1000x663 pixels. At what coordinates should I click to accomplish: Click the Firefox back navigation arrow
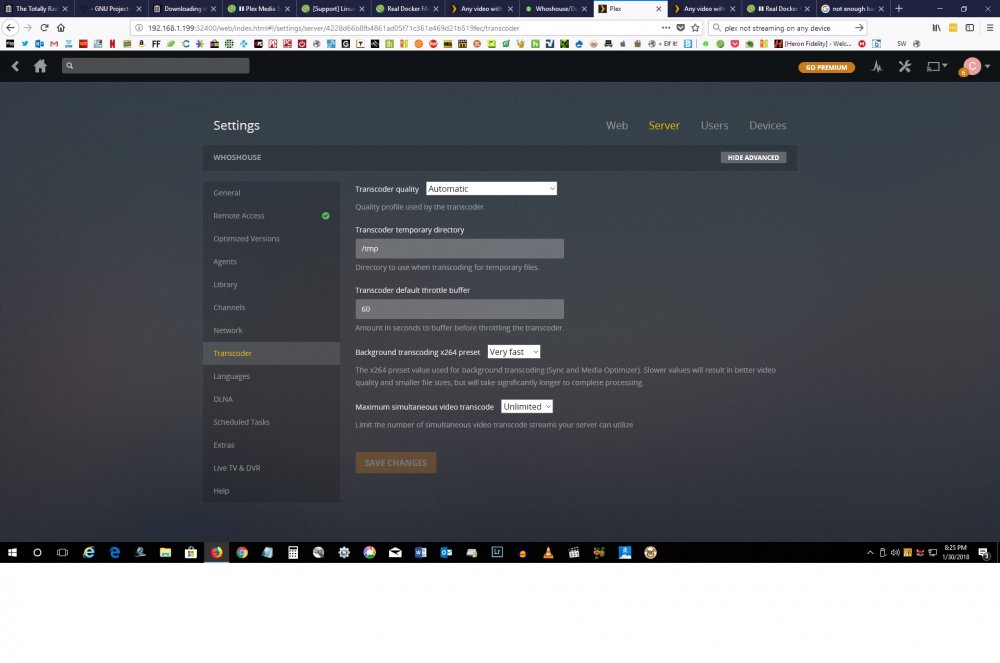(x=10, y=27)
